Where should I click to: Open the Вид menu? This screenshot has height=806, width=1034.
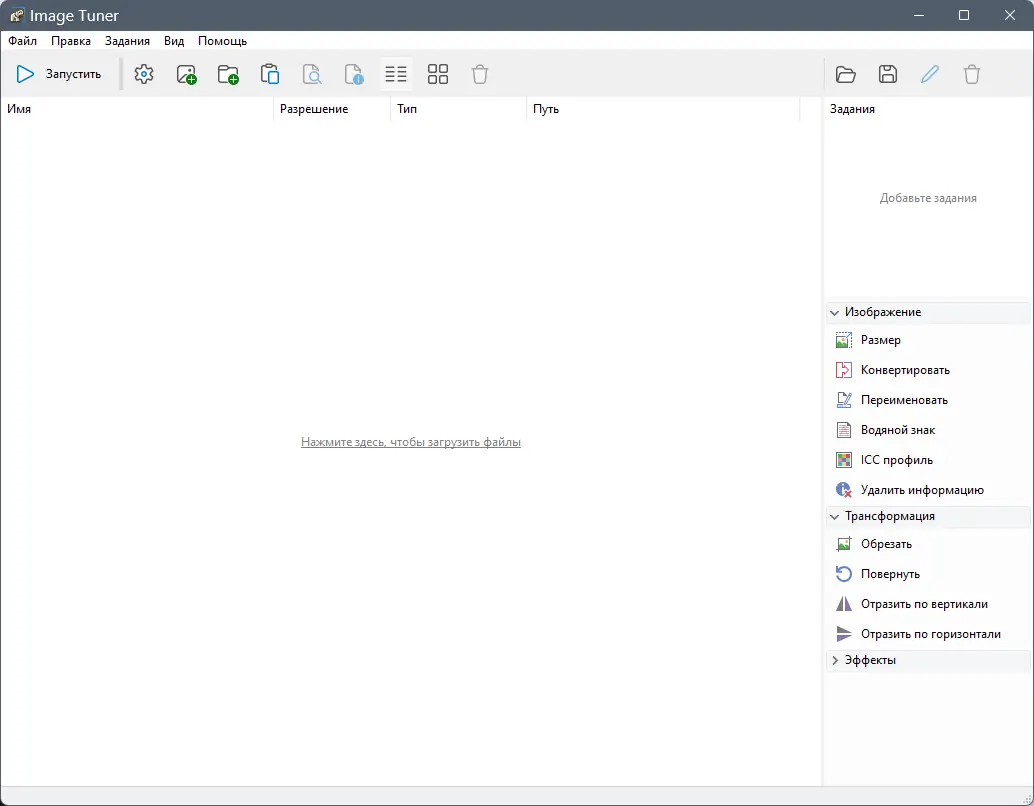(x=174, y=41)
